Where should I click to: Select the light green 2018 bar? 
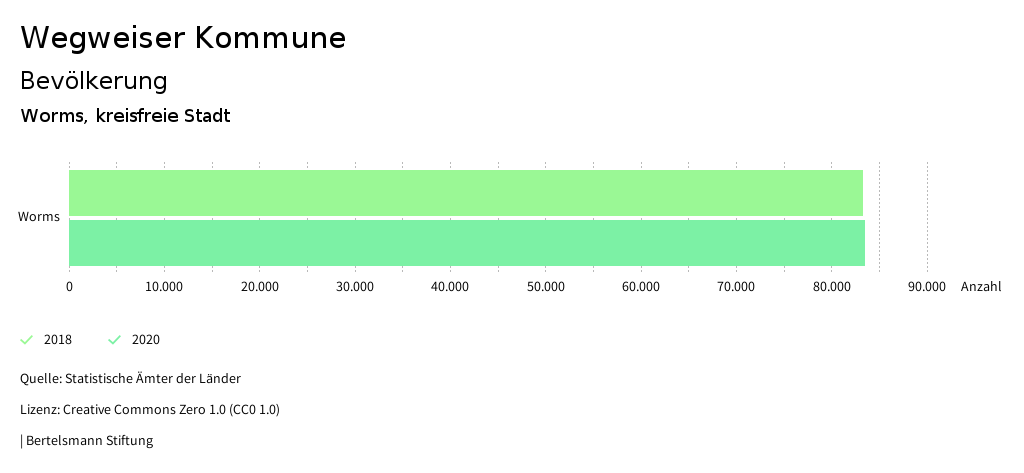click(465, 192)
